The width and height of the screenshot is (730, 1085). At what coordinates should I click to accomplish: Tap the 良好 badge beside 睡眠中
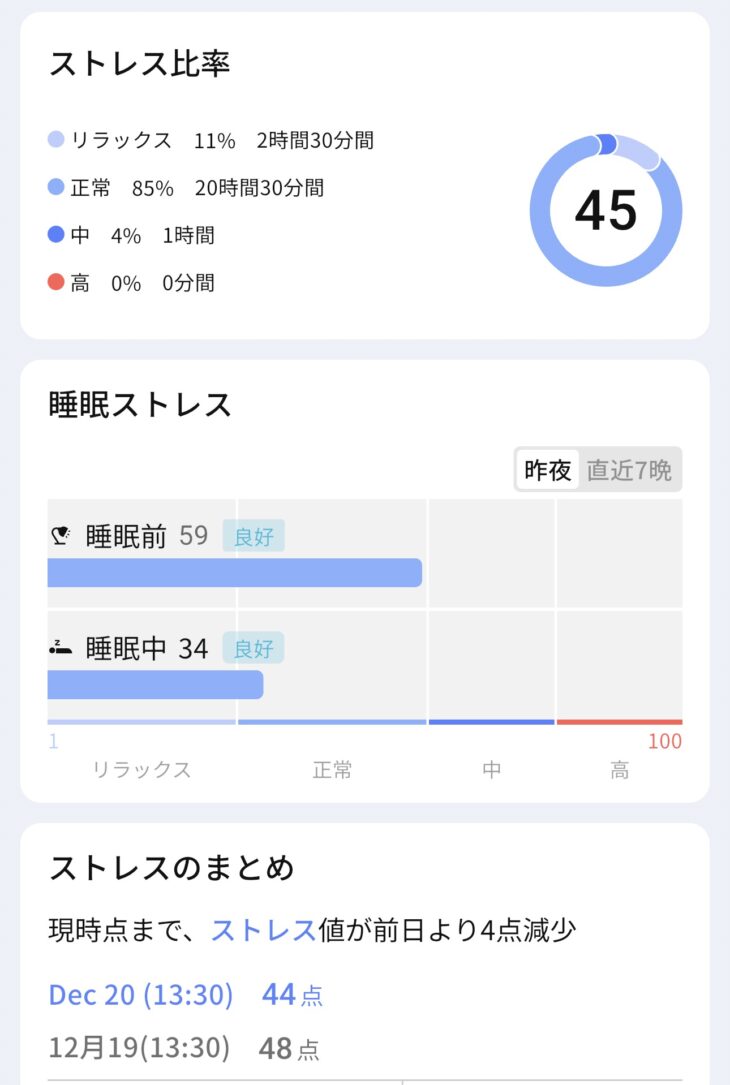click(x=253, y=648)
